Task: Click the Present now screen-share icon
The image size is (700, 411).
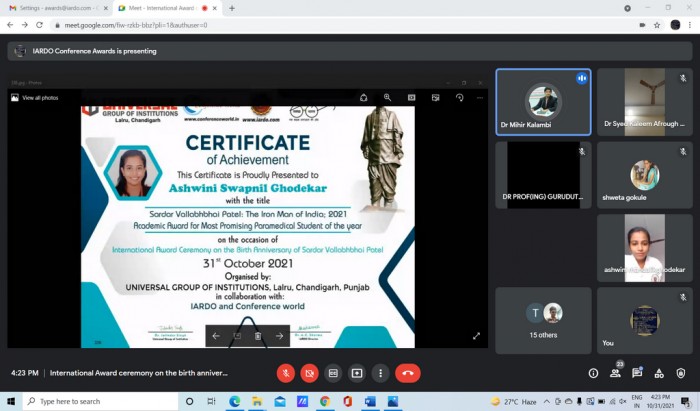Action: [357, 373]
